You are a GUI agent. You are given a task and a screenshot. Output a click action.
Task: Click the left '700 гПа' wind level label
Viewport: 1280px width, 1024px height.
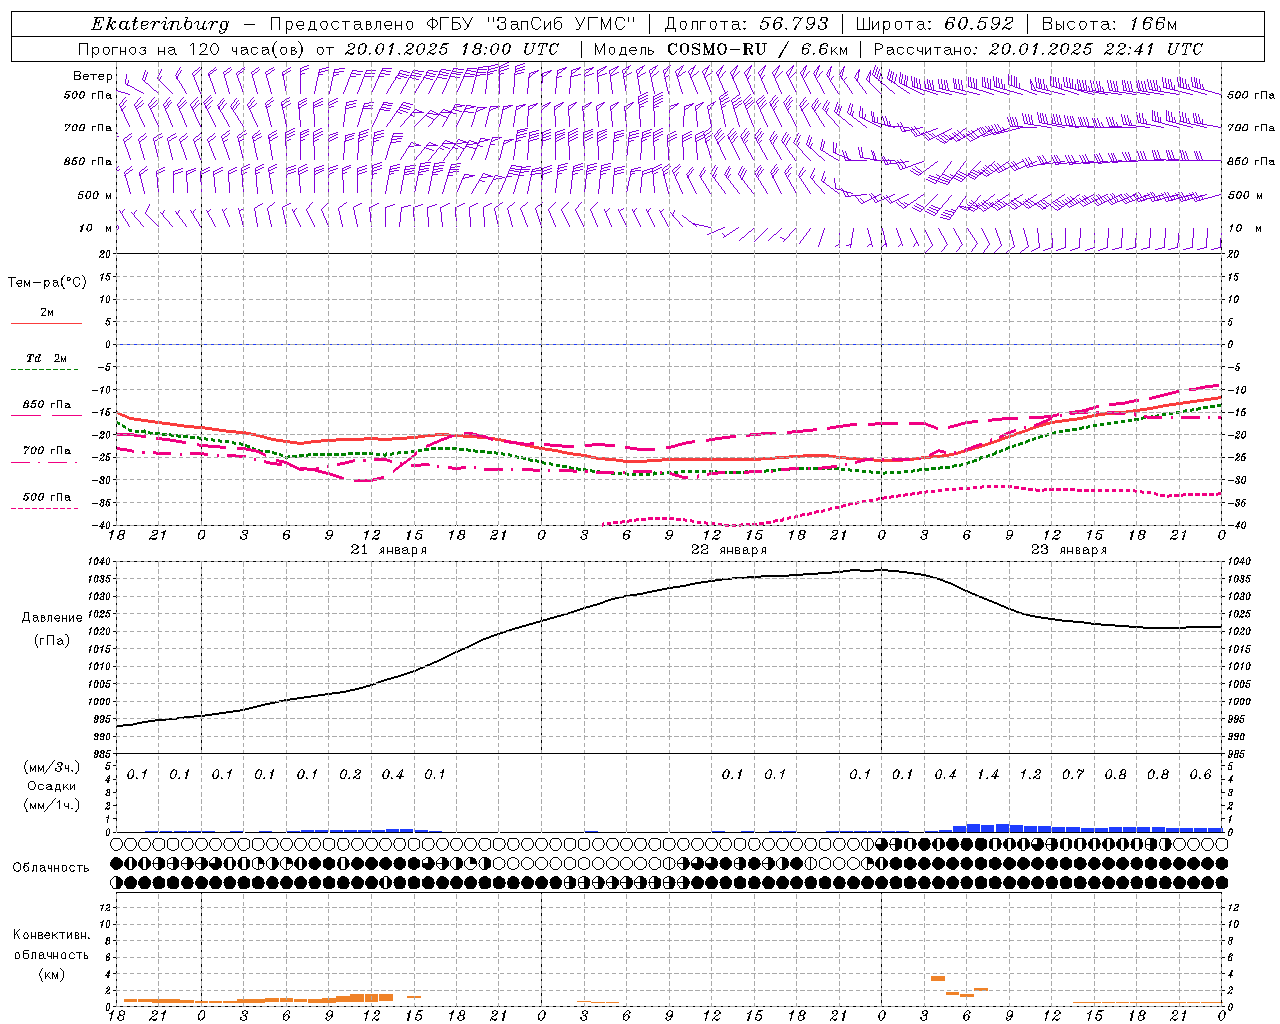click(88, 128)
